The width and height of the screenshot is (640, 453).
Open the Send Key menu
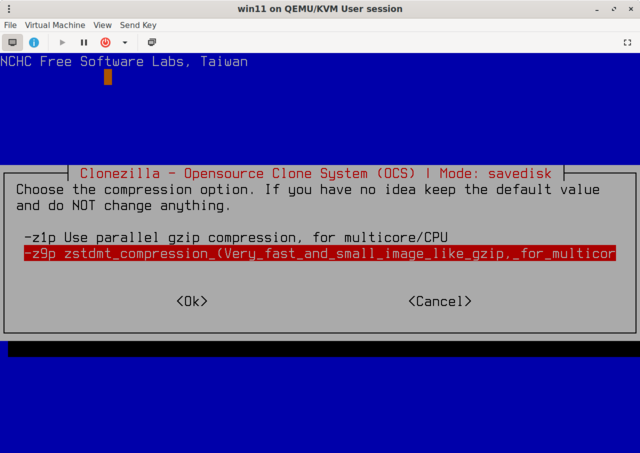click(x=137, y=24)
